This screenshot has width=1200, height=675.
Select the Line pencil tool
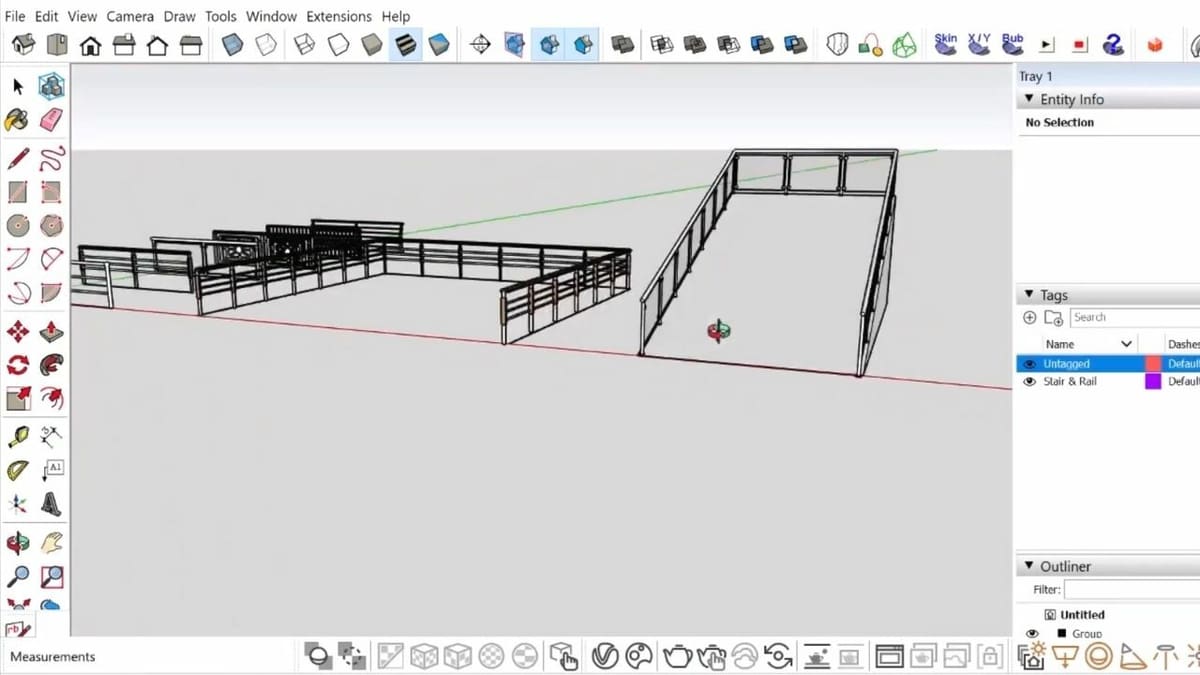click(17, 157)
